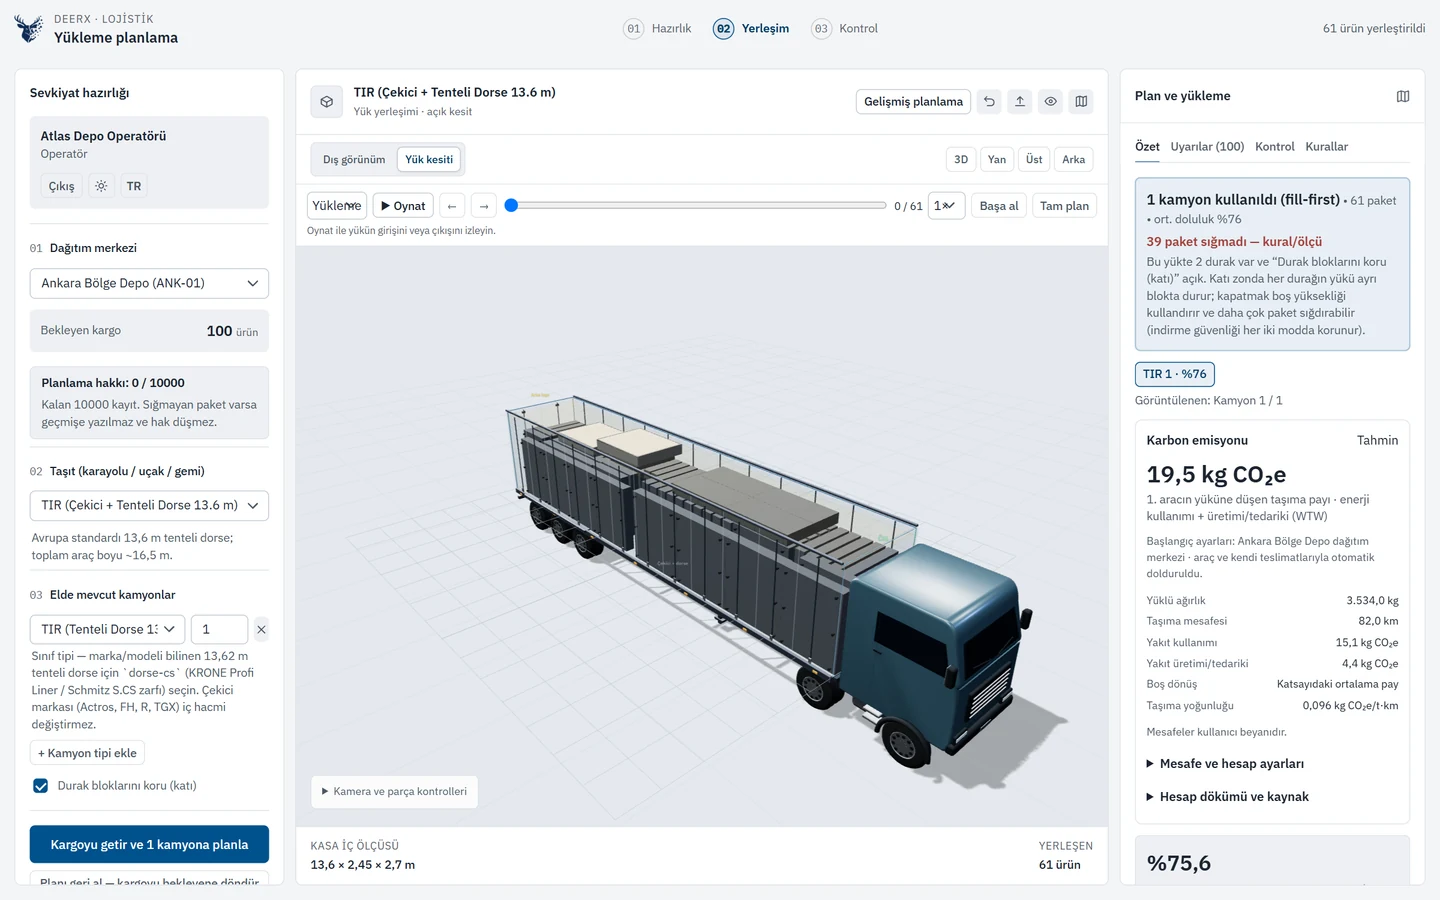The height and width of the screenshot is (900, 1440).
Task: Click '61 ürün yerleştirildi' header status
Action: [1373, 28]
